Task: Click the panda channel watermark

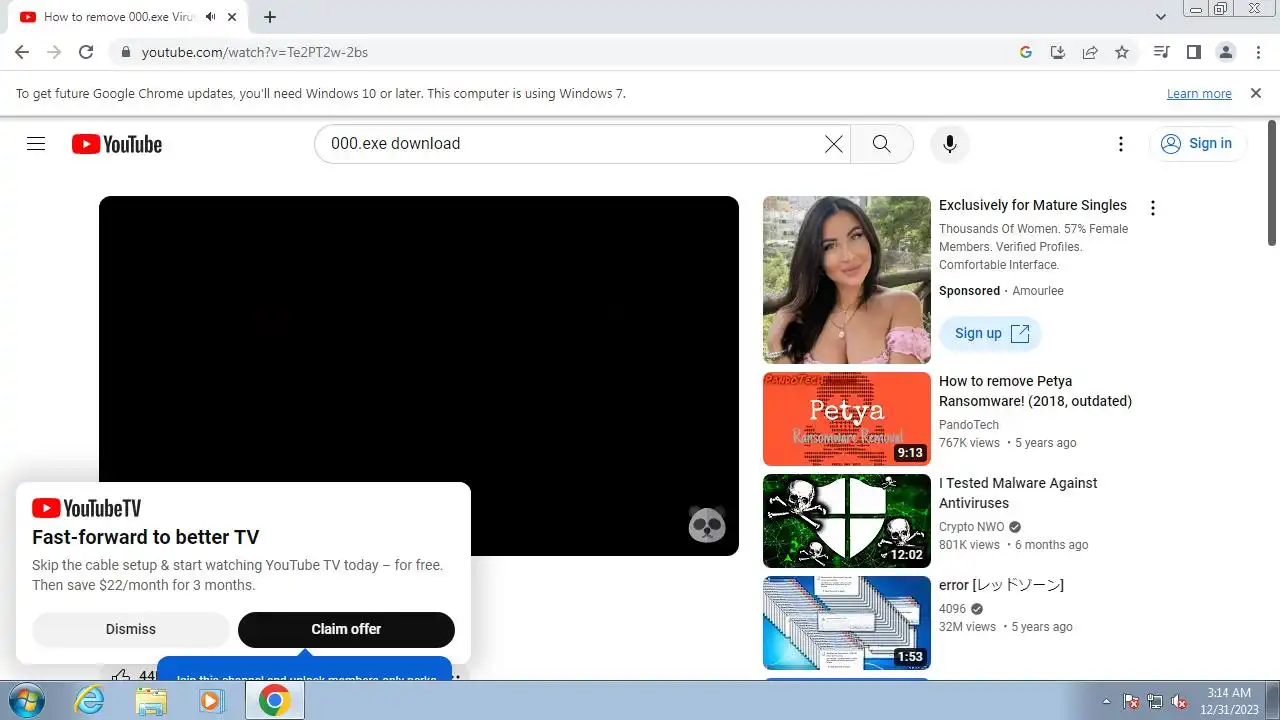Action: click(707, 524)
